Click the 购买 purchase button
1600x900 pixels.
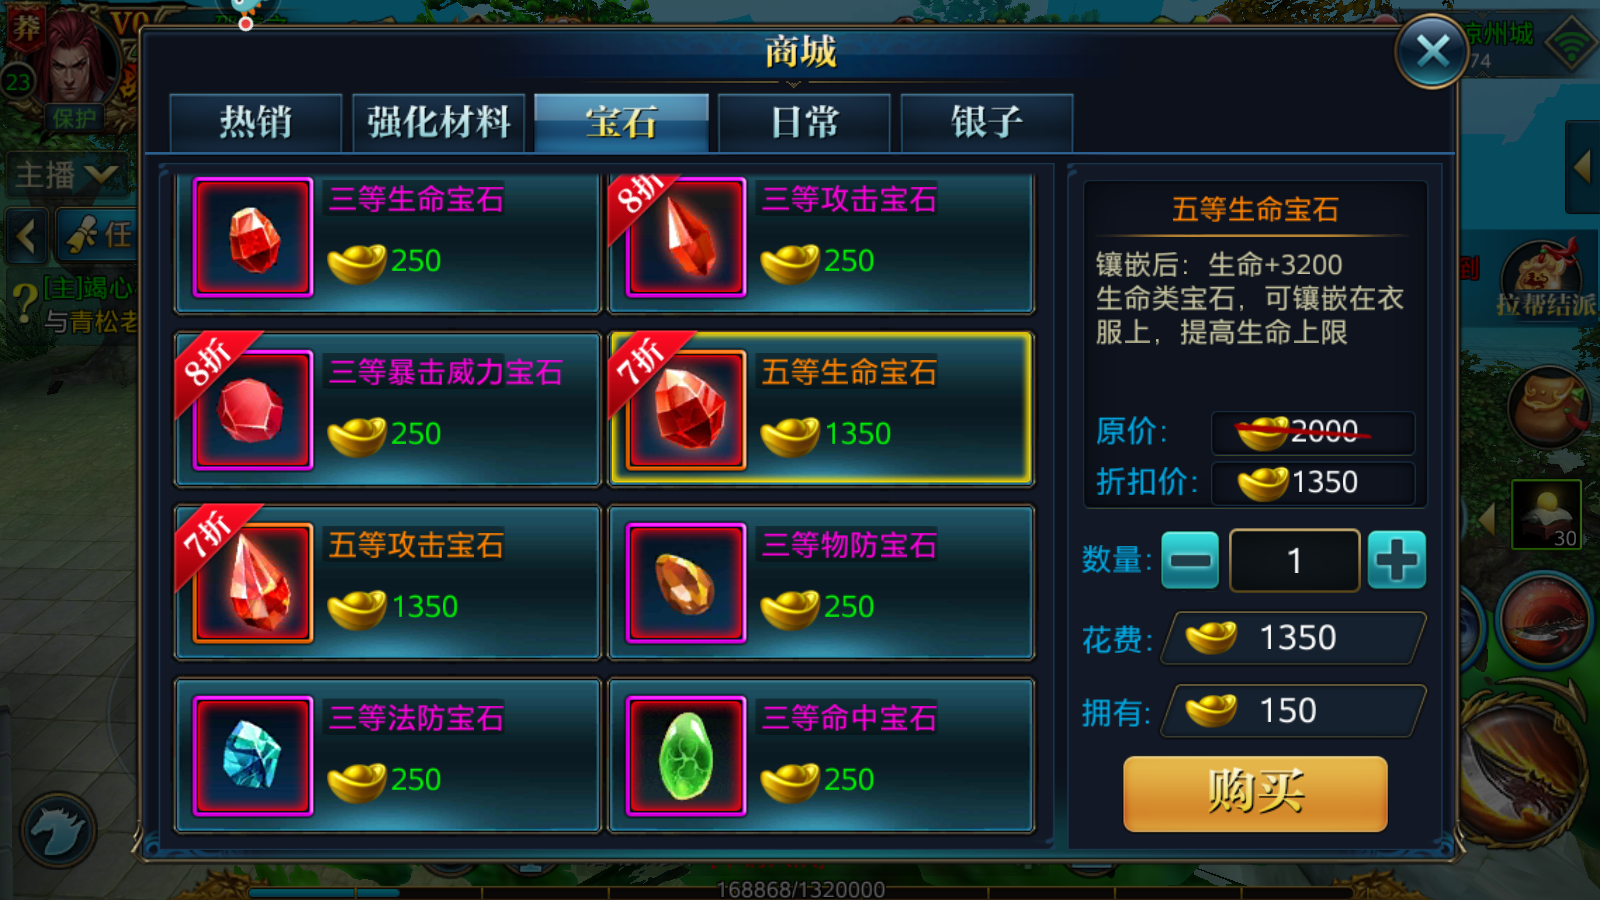pyautogui.click(x=1255, y=793)
